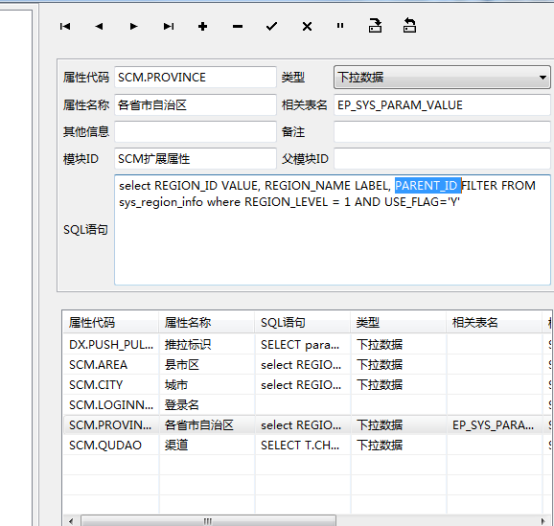This screenshot has height=526, width=554.
Task: Click the empty 备注 input field
Action: (442, 132)
